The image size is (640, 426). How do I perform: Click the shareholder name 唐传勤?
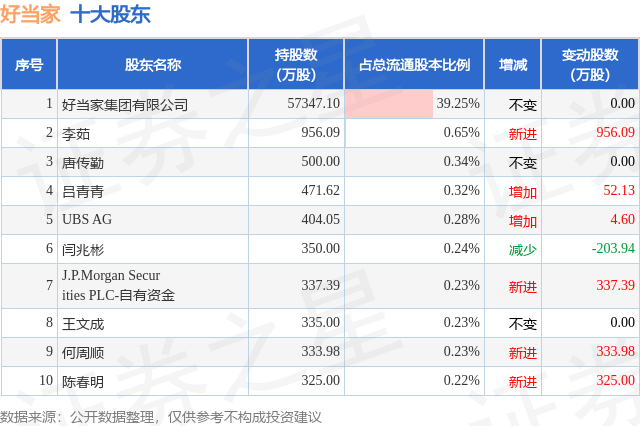(83, 162)
